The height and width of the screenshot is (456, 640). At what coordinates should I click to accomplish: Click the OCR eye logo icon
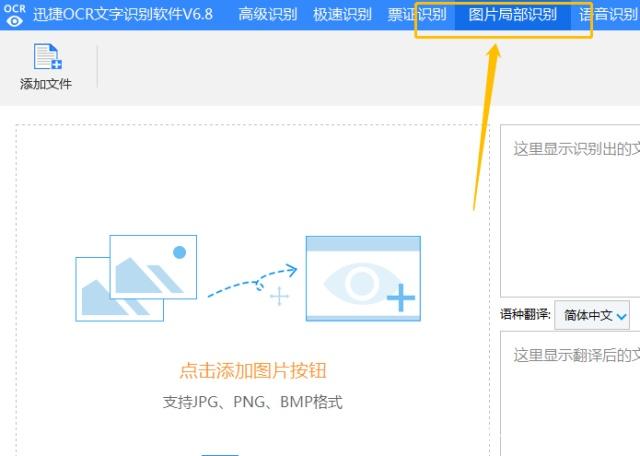tap(14, 14)
